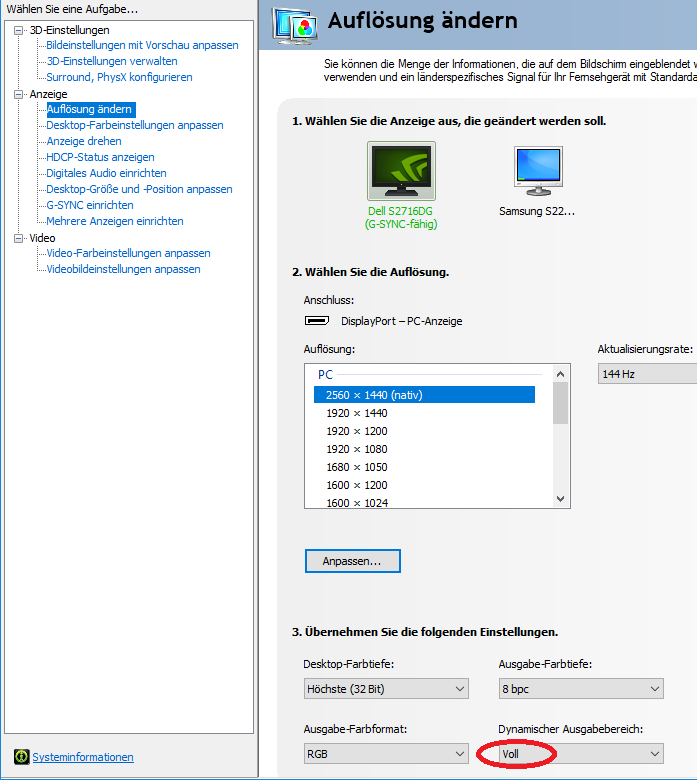The image size is (697, 780).
Task: Click the DisplayPort connector icon
Action: point(316,321)
